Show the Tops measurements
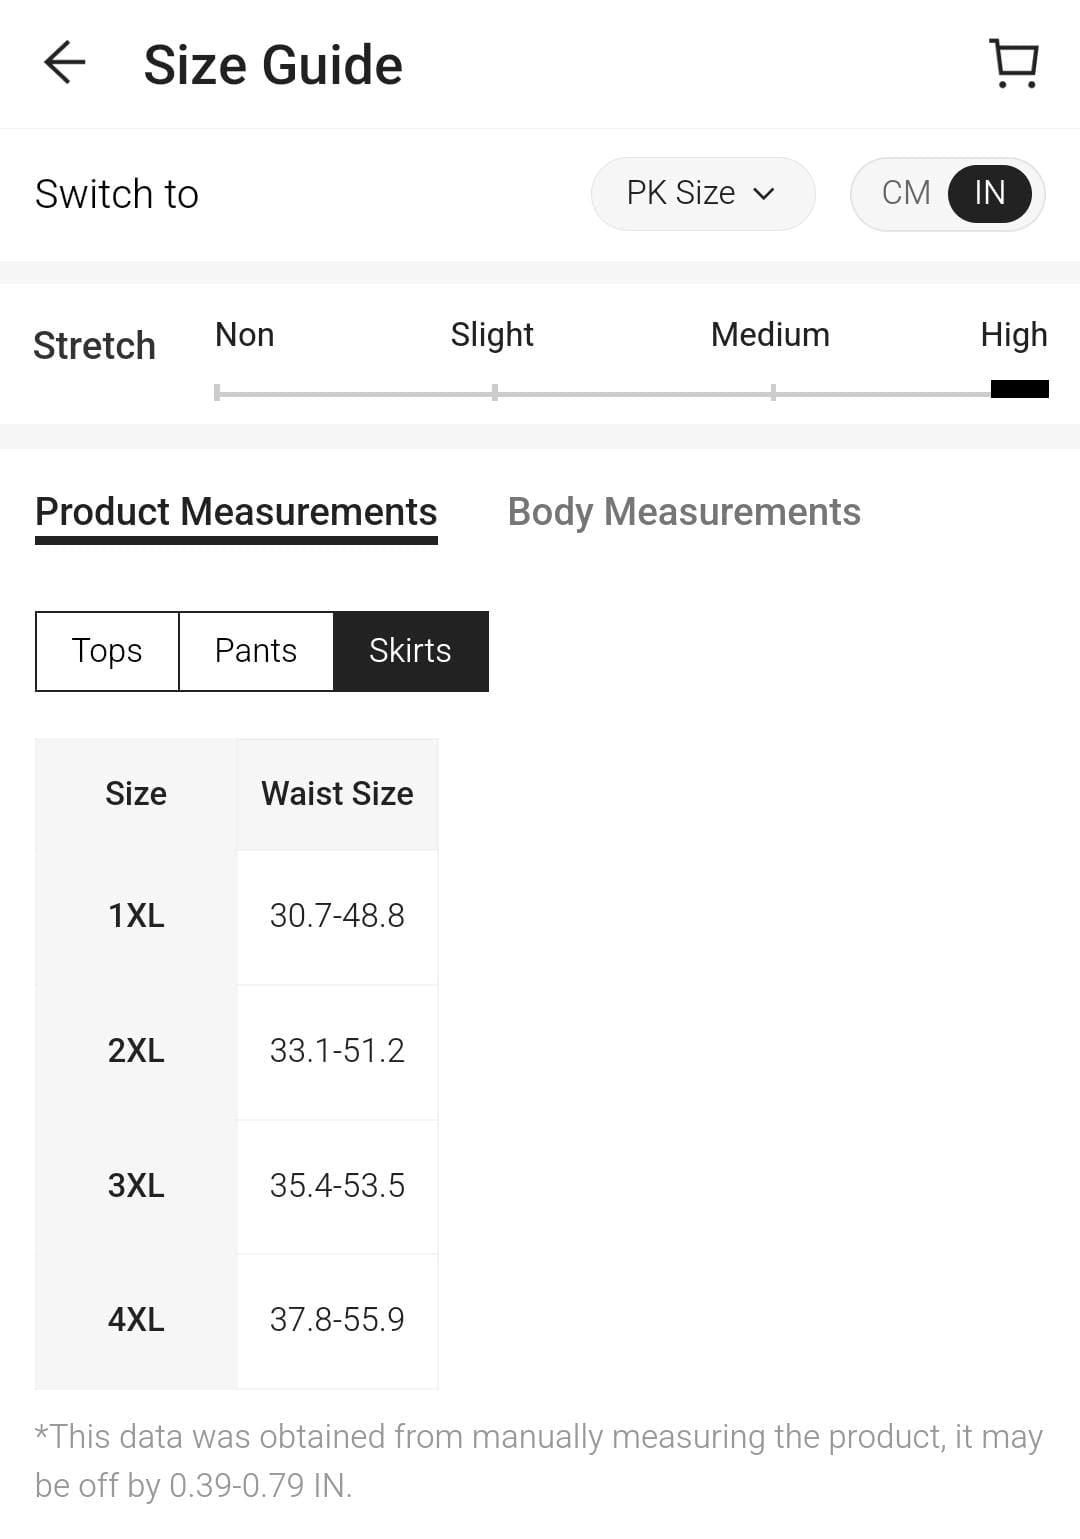 click(x=107, y=651)
